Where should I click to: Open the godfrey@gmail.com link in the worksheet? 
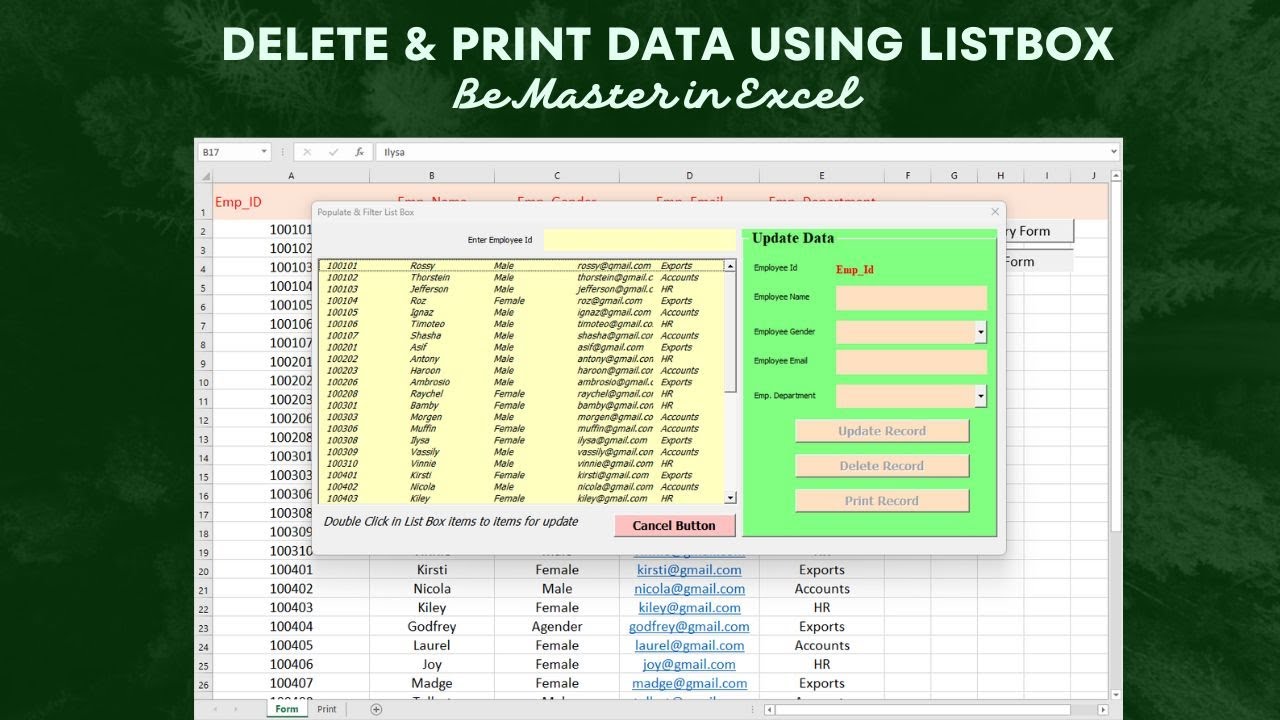[689, 627]
